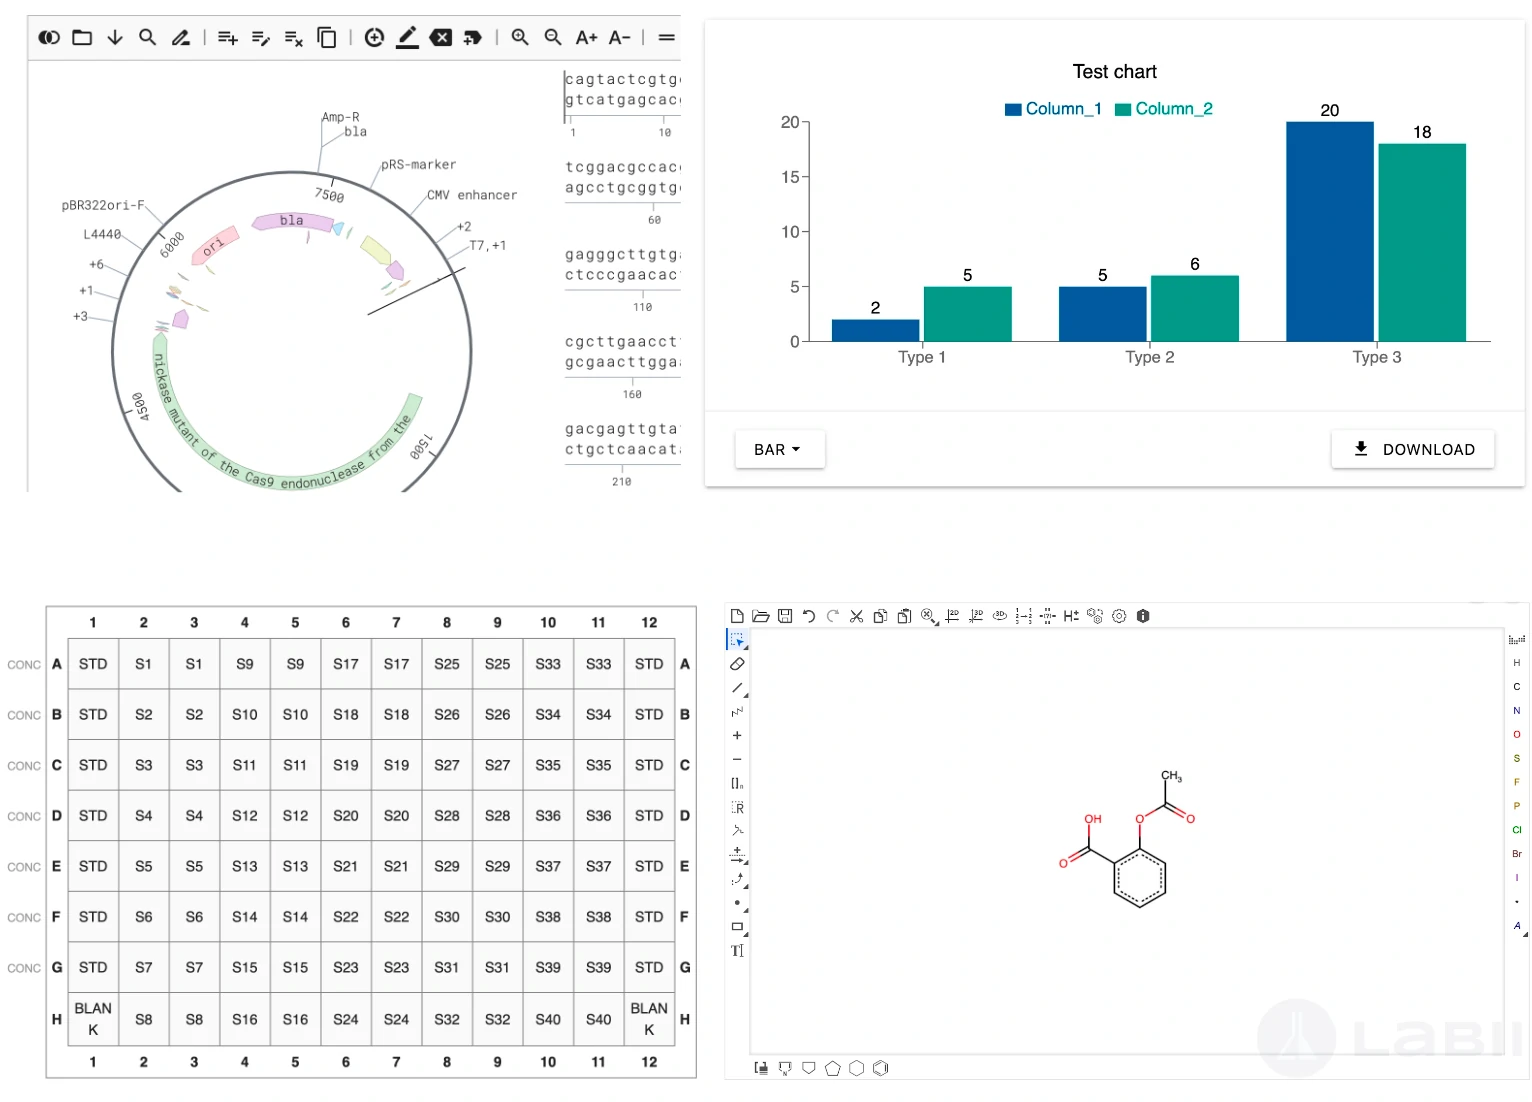Click the circled plus icon in sequence toolbar
This screenshot has height=1102, width=1532.
click(x=374, y=38)
